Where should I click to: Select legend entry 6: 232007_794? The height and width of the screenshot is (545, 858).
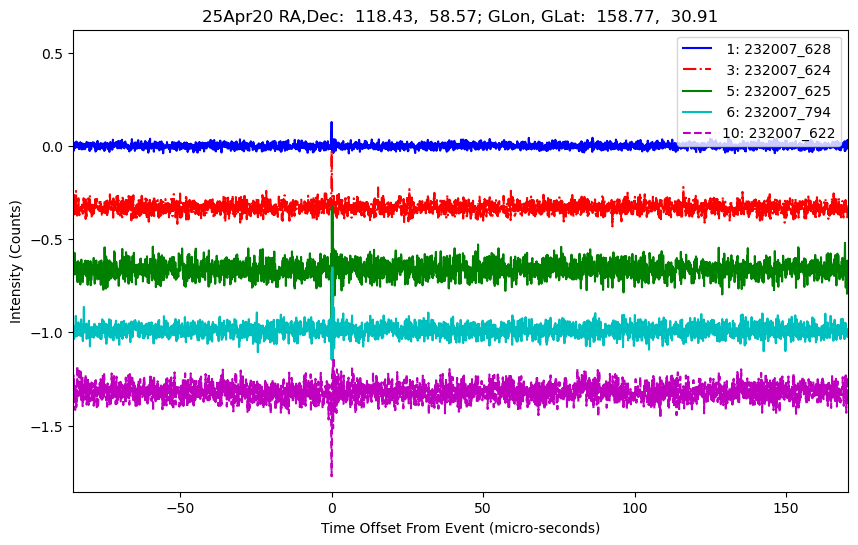[x=779, y=112]
